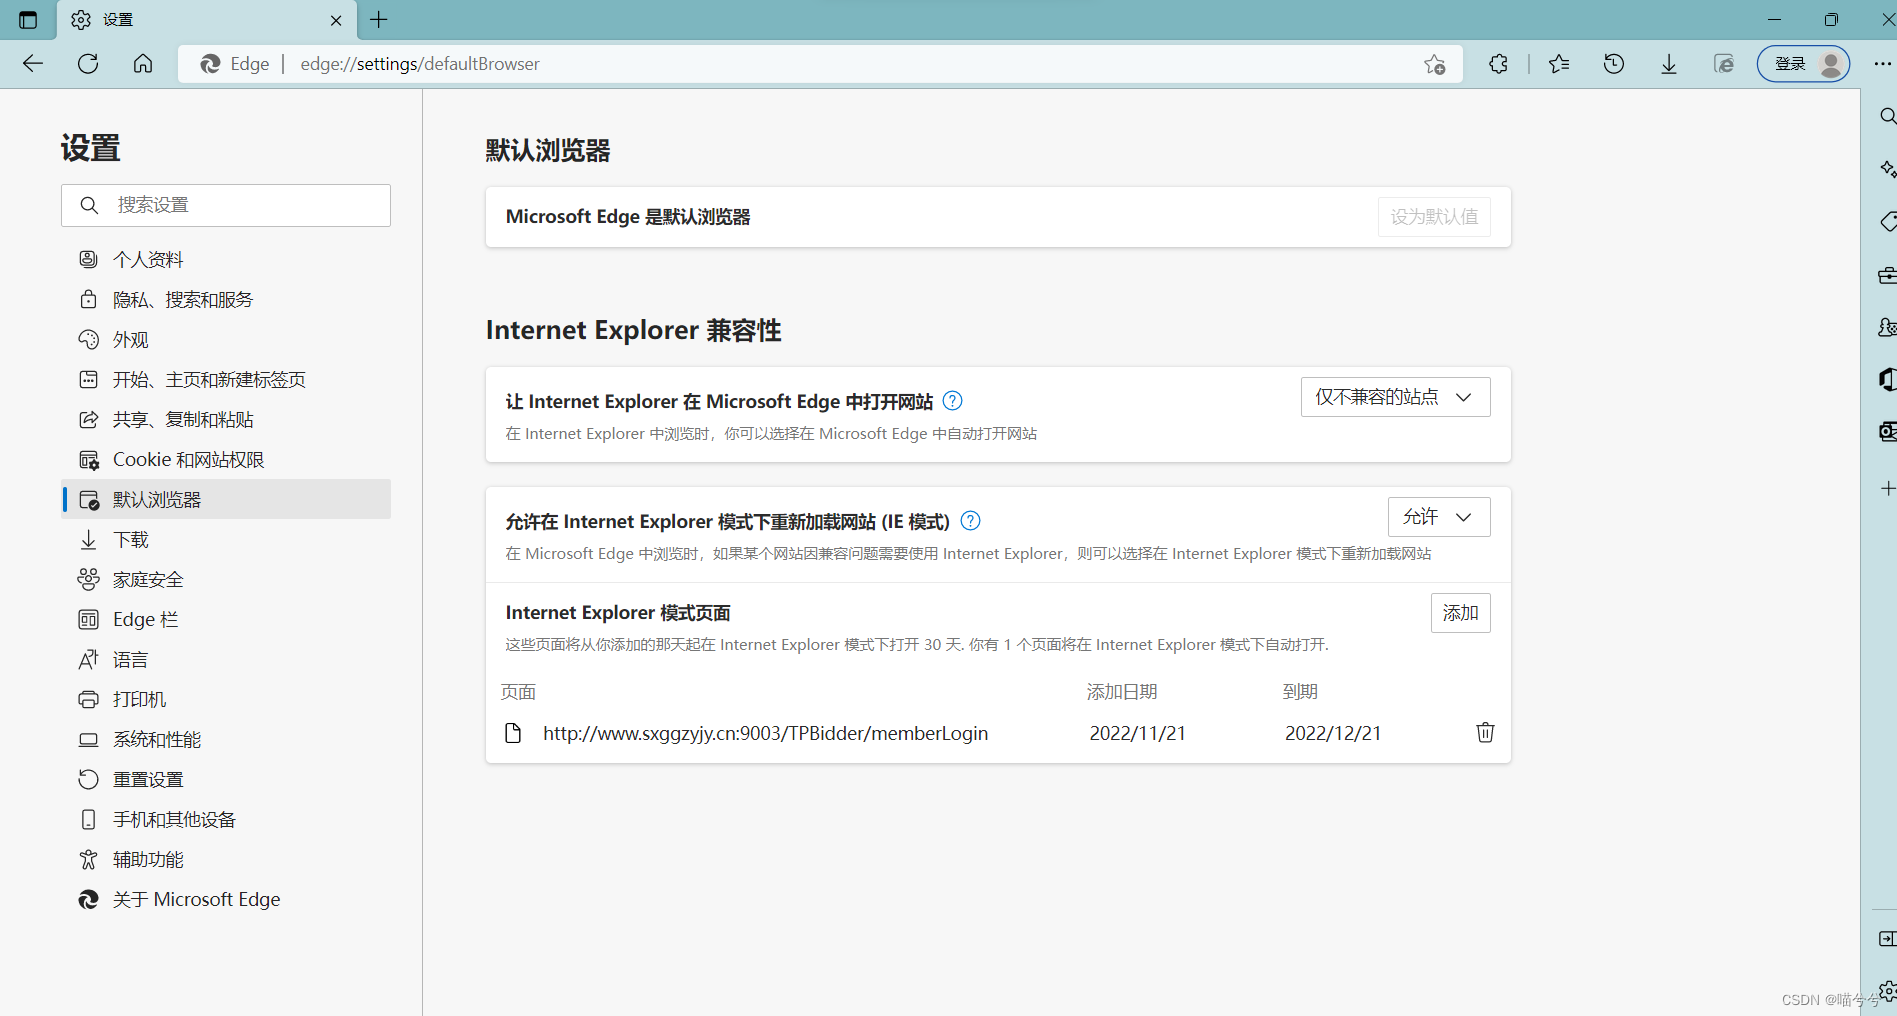Select the 设置 browser tab
1897x1016 pixels.
(205, 20)
